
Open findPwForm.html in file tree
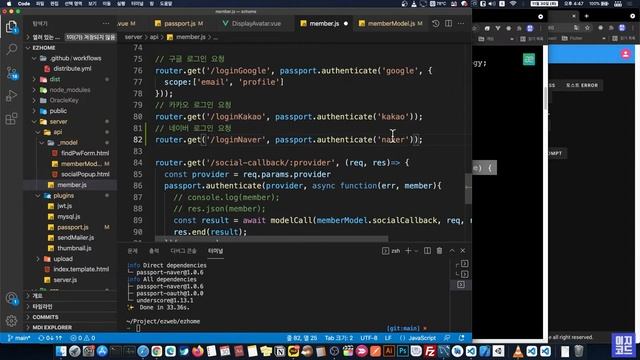pos(85,153)
